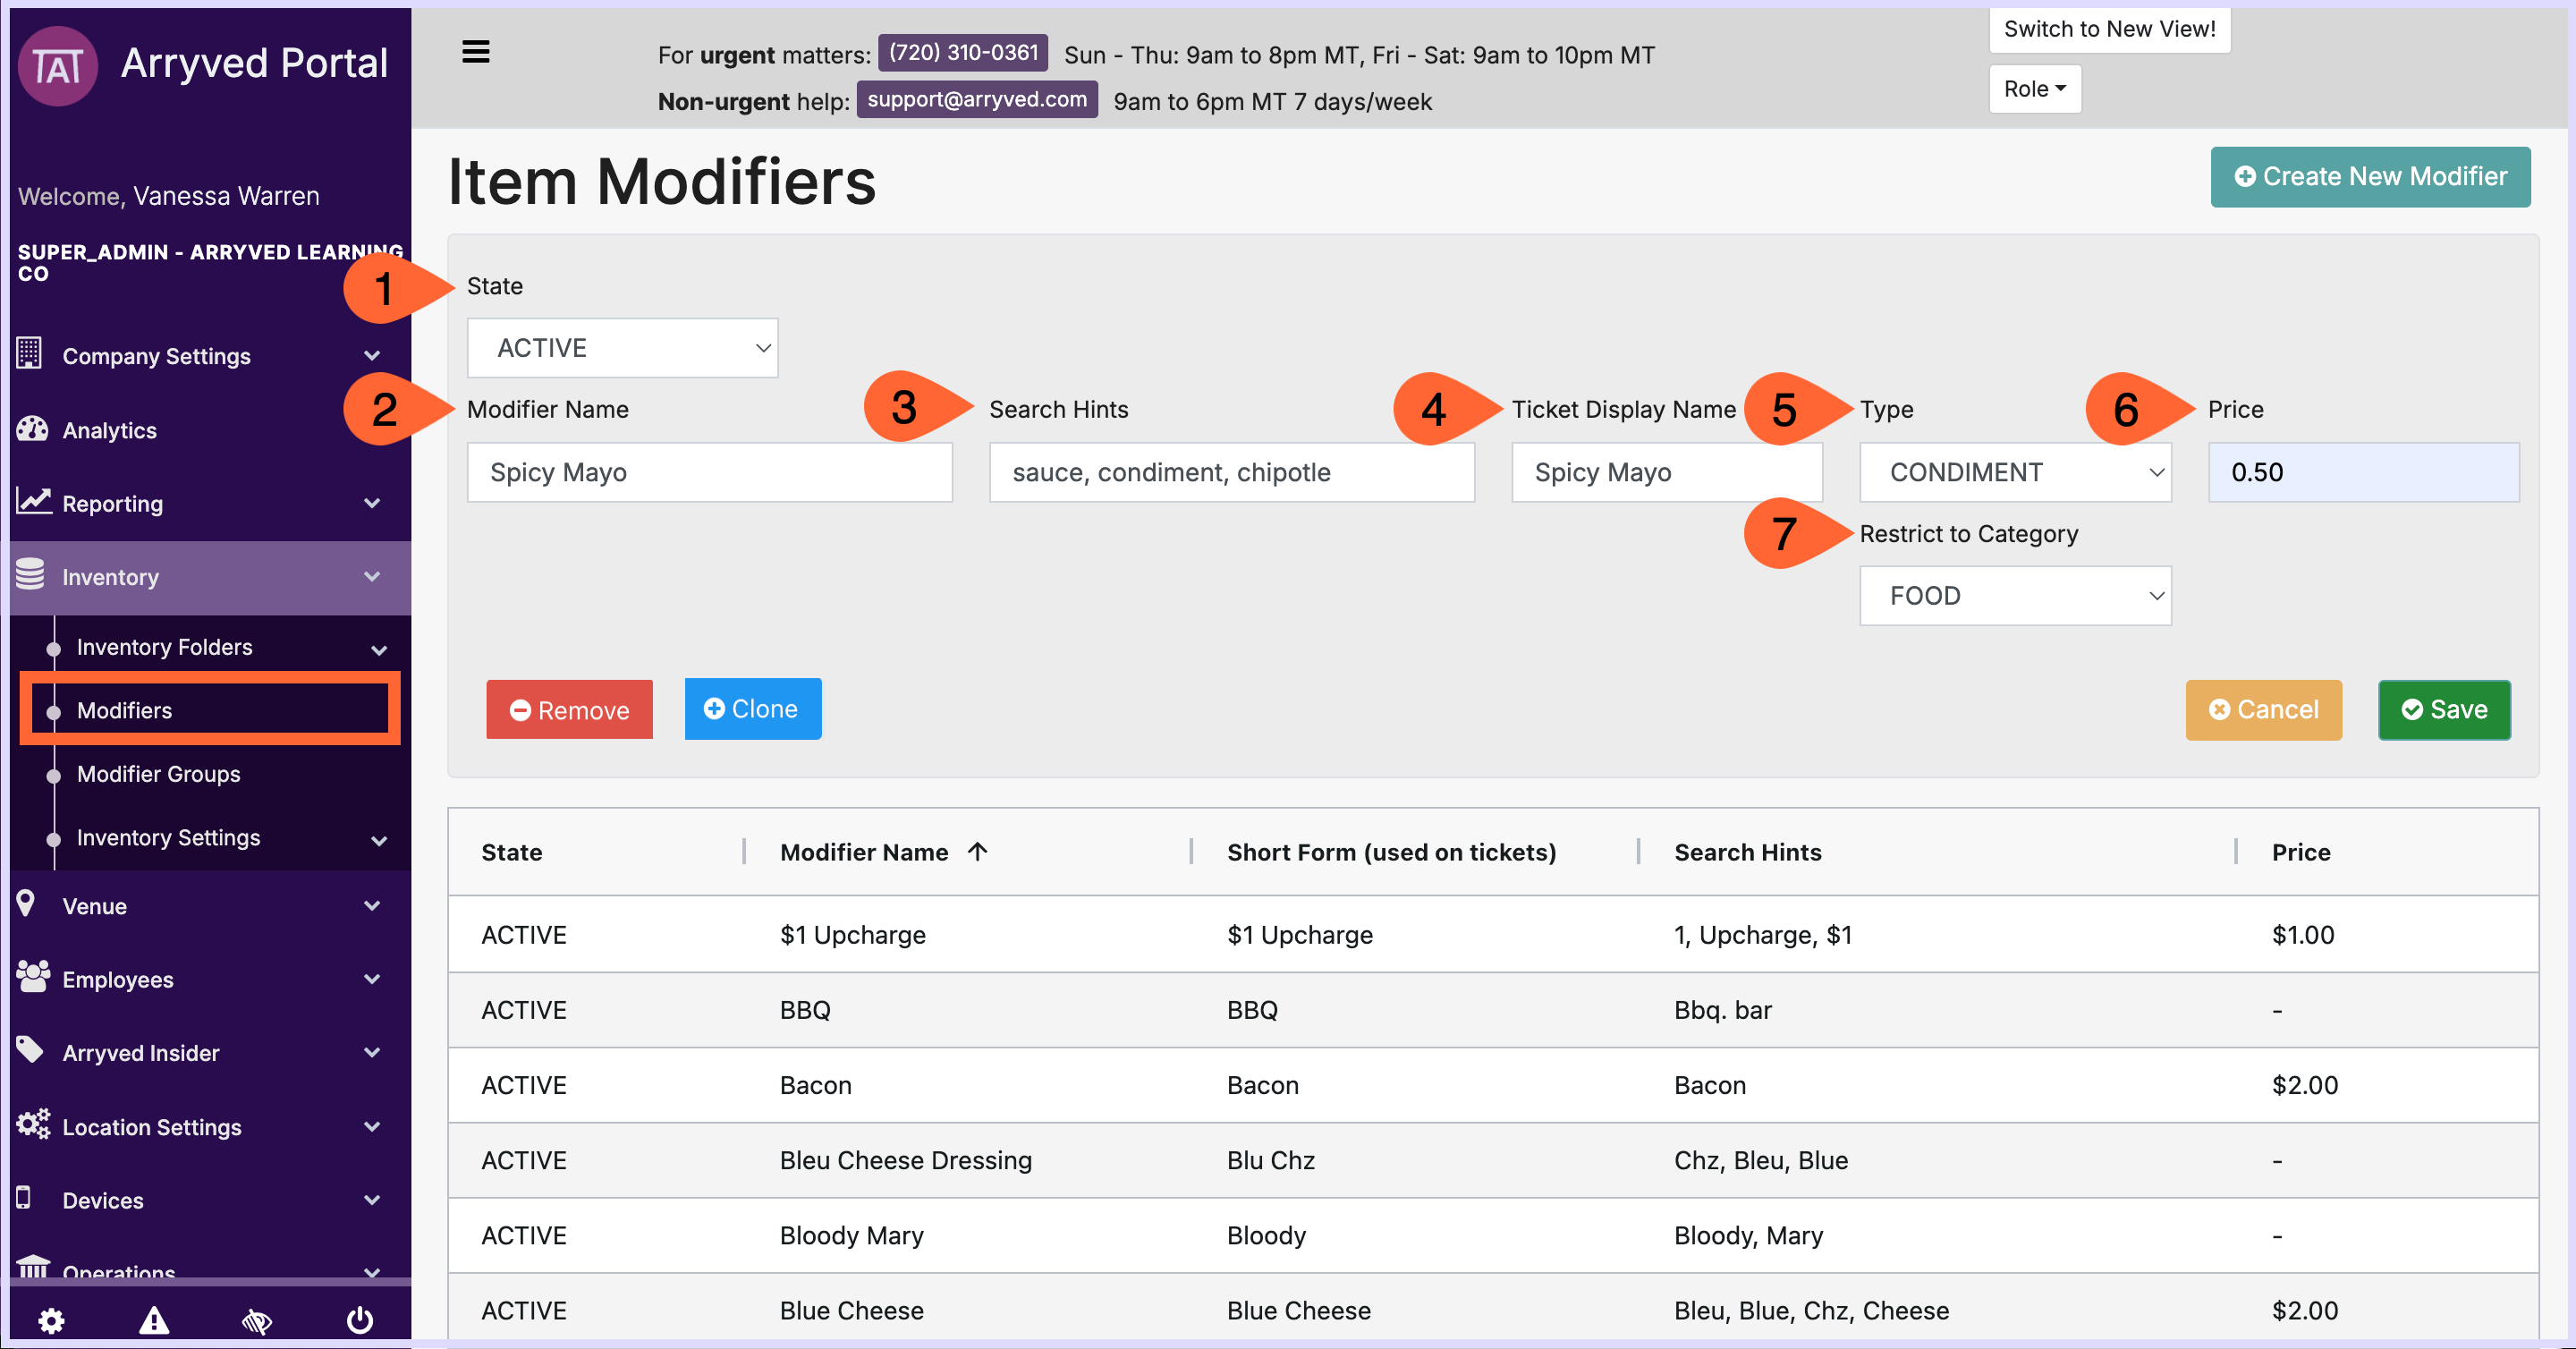The height and width of the screenshot is (1349, 2576).
Task: Select the $1 Upcharge modifier row
Action: 1493,935
